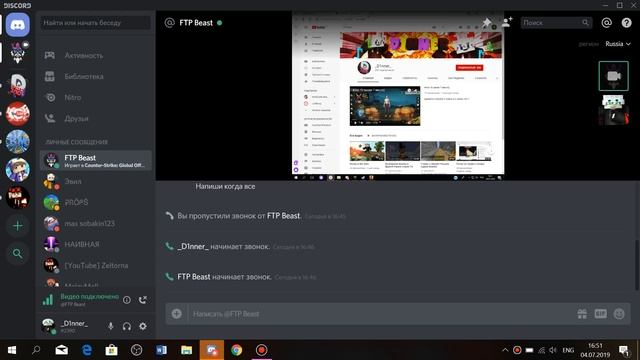Screen dimensions: 640x360
Task: Open user settings gear icon
Action: (x=143, y=326)
